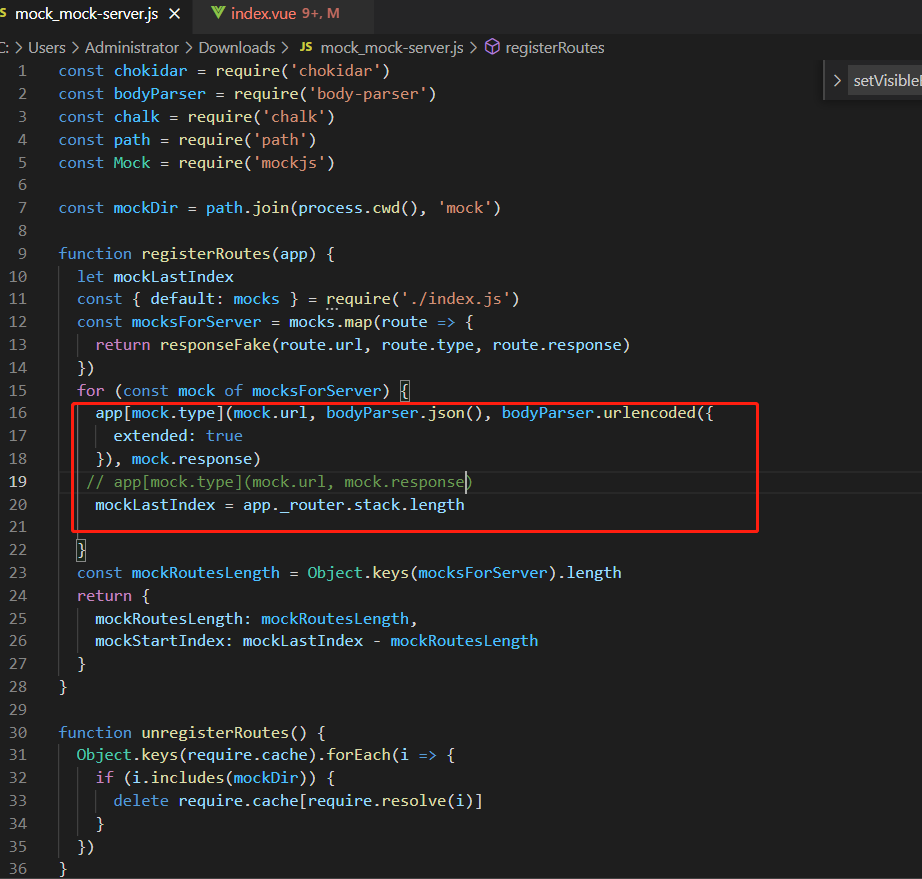Image resolution: width=922 pixels, height=879 pixels.
Task: Click the cube symbol icon beside registerRoutes
Action: [x=490, y=46]
